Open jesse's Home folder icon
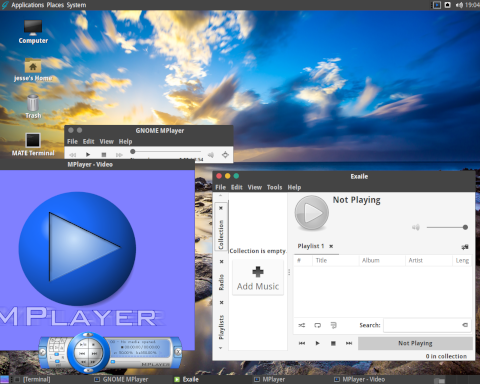This screenshot has width=480, height=384. tap(33, 70)
